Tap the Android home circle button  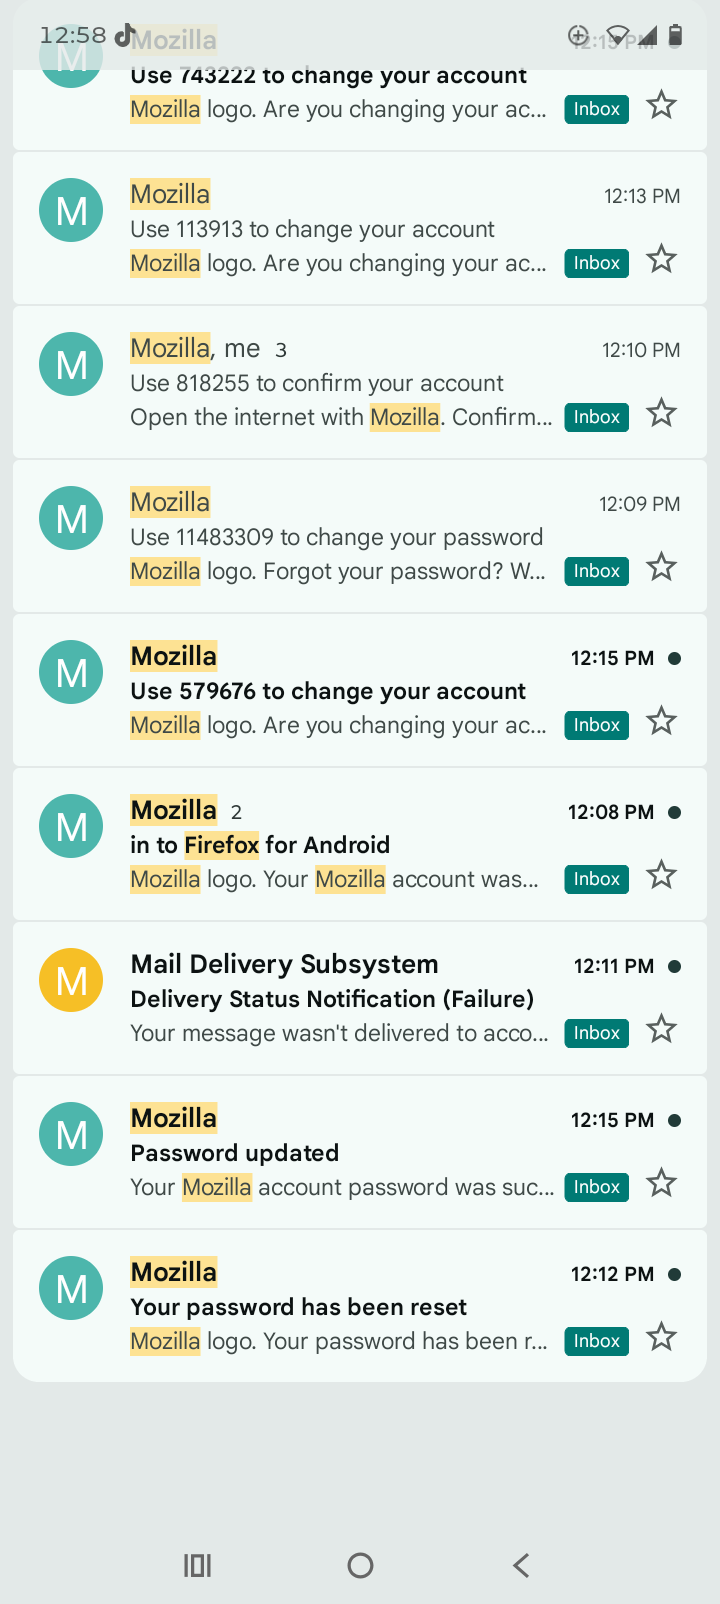[360, 1565]
